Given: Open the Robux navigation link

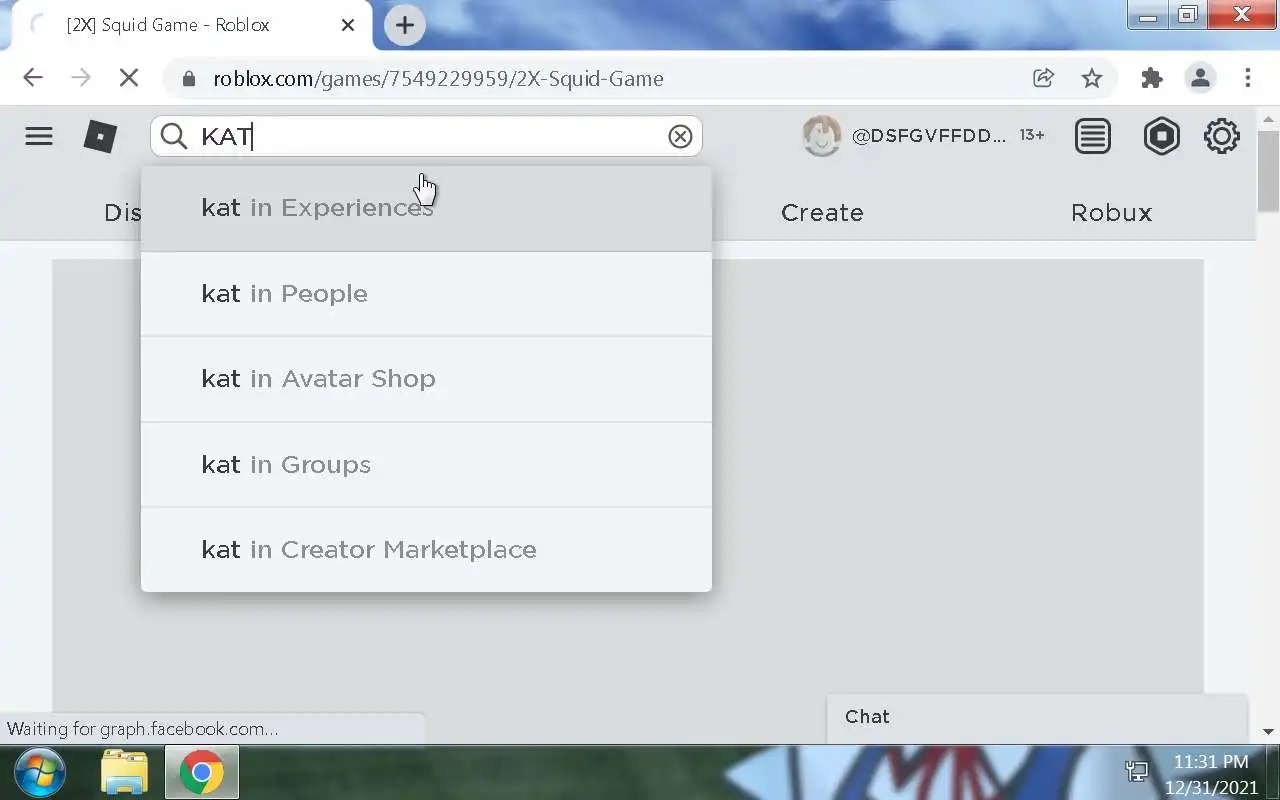Looking at the screenshot, I should (1111, 213).
